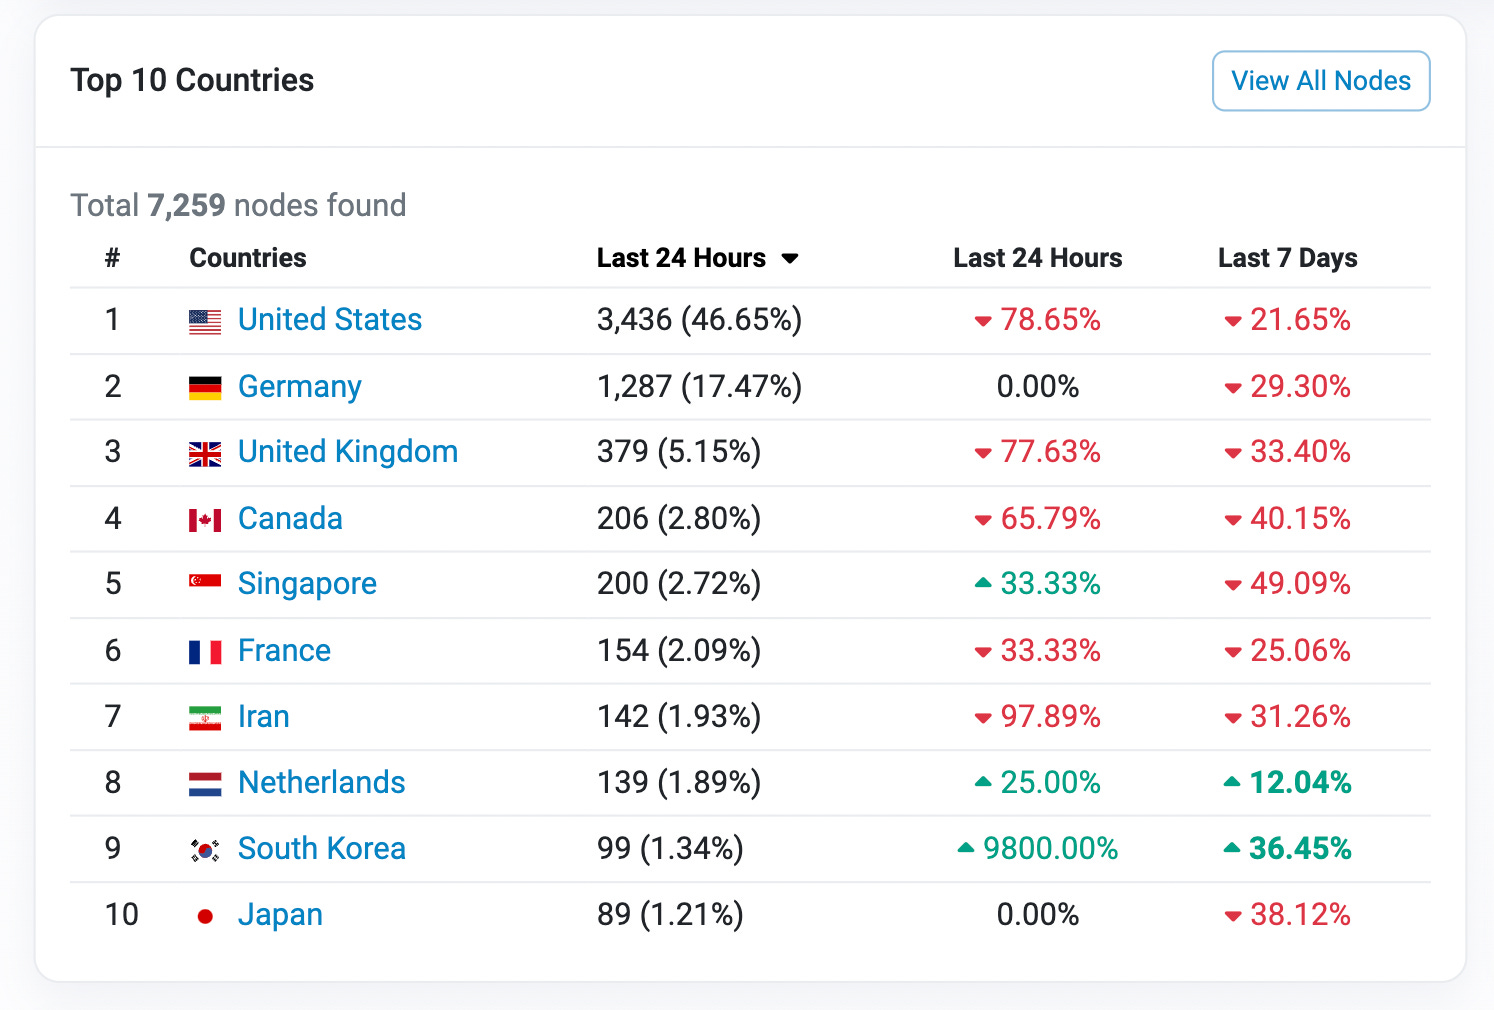Sort by Last 24 Hours change column
Image resolution: width=1494 pixels, height=1010 pixels.
1037,258
